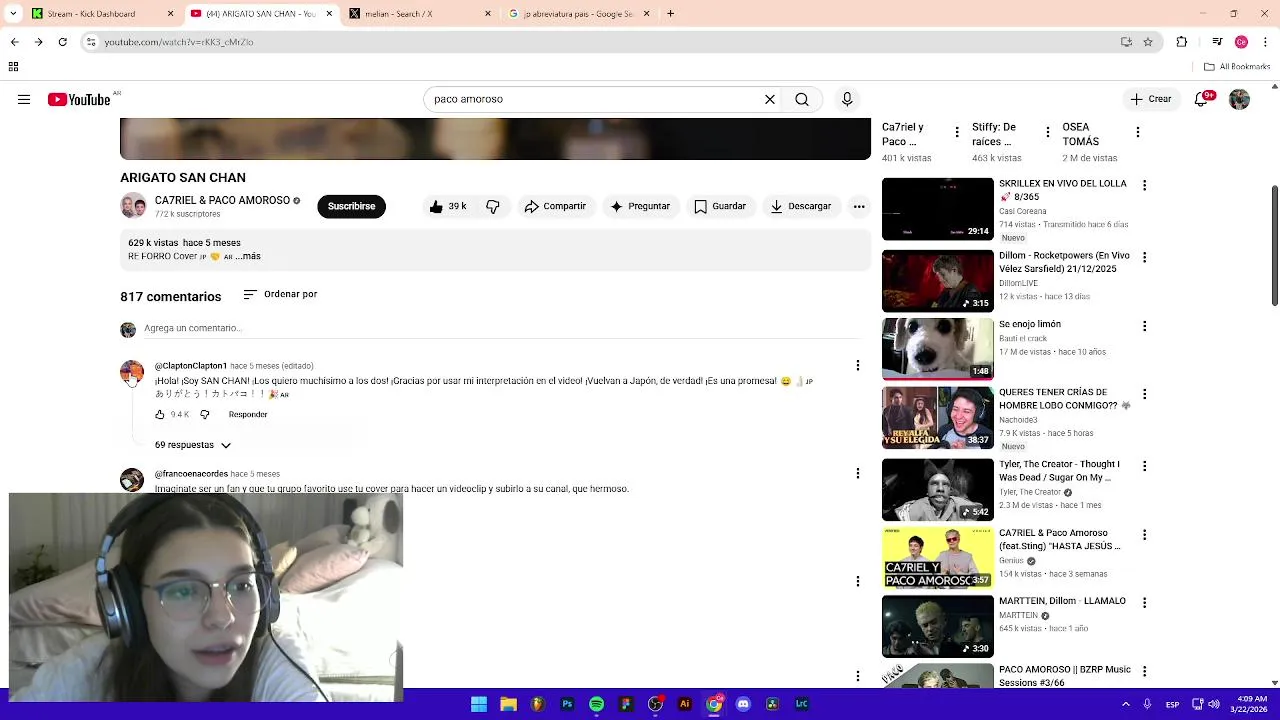Open All Bookmarks folder
The width and height of the screenshot is (1280, 720).
(1237, 67)
